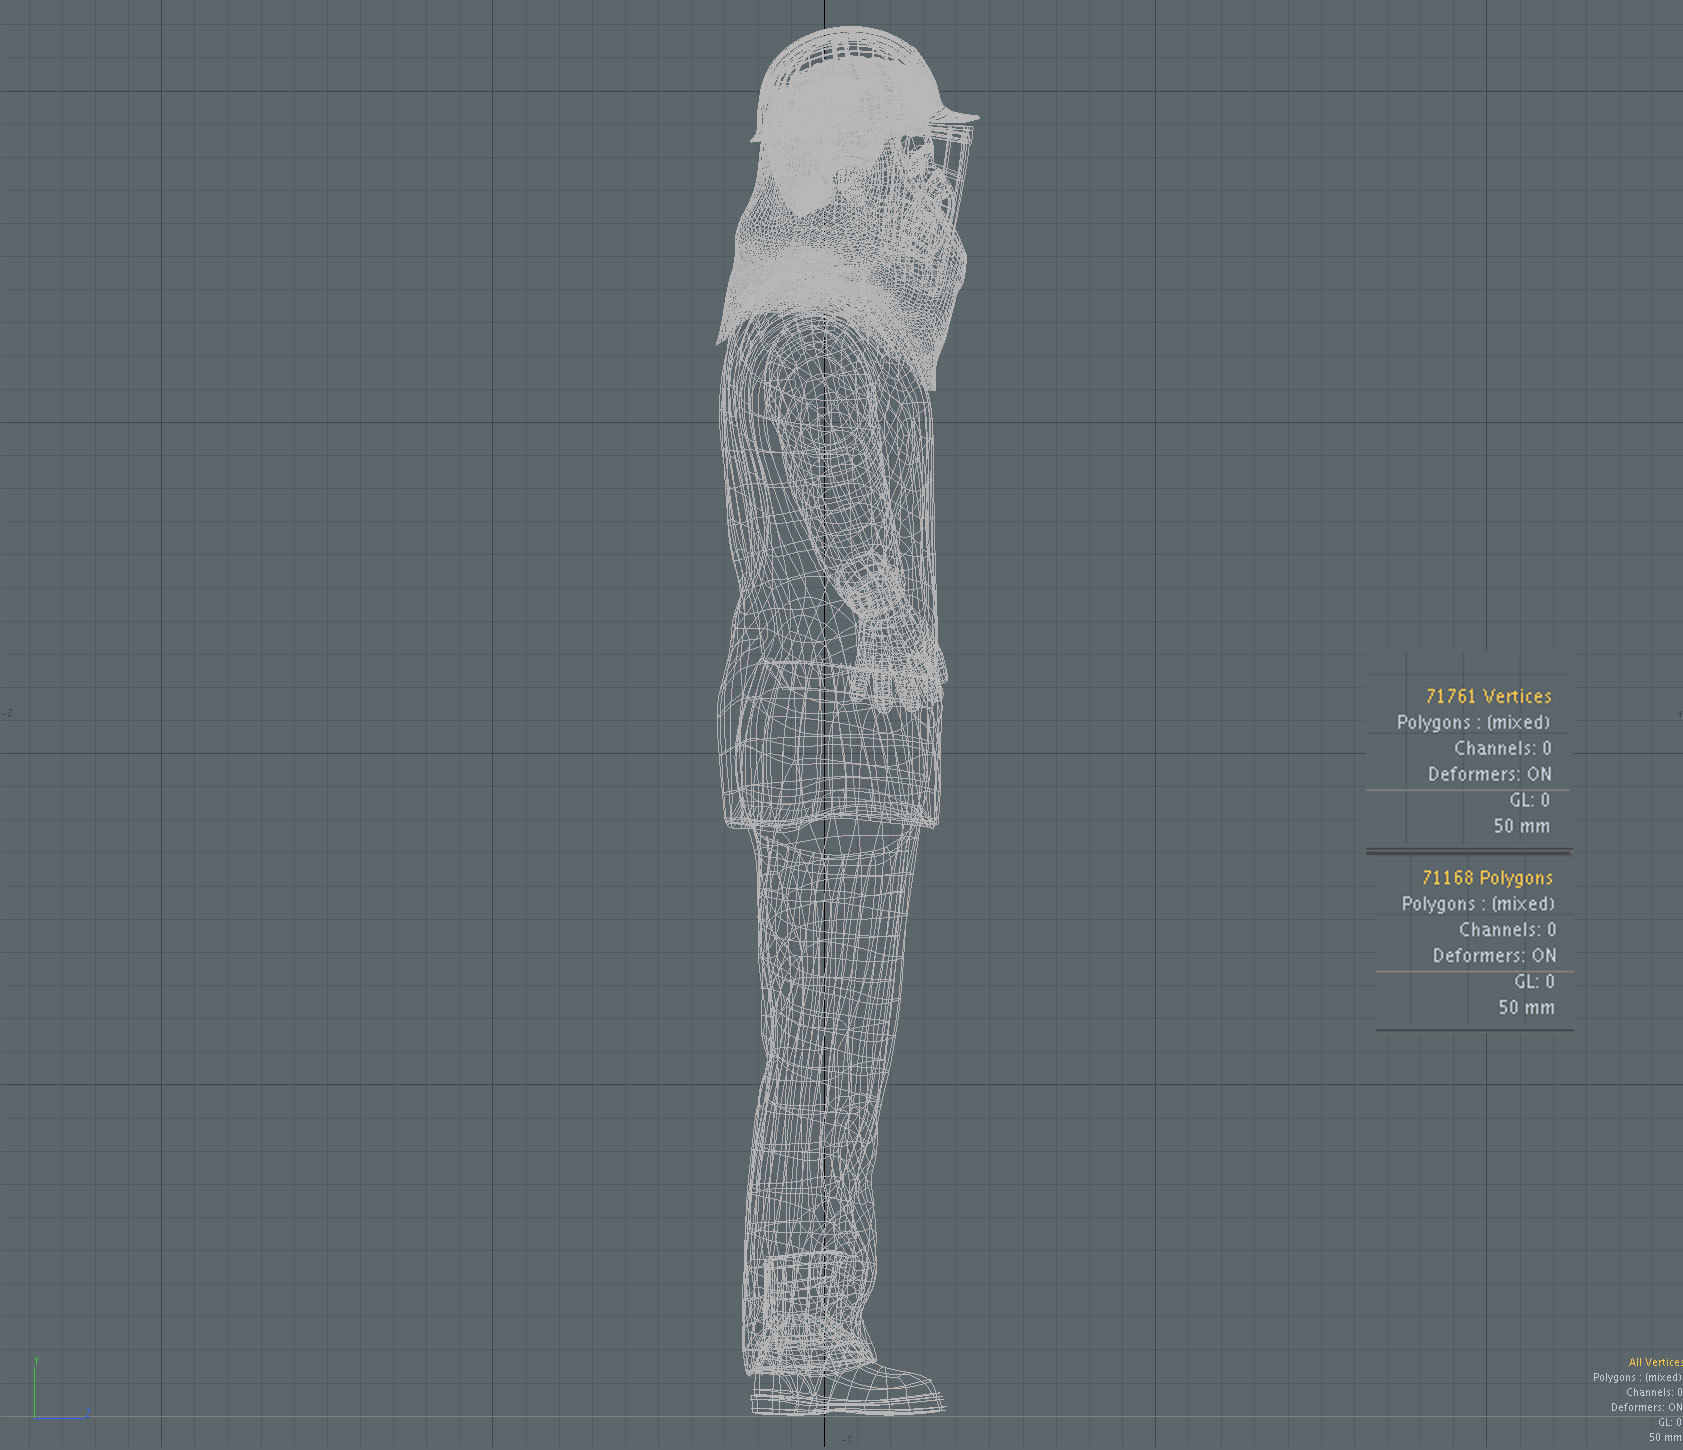
Task: Click the GL: 0 statistic in Polygons panel
Action: [1533, 981]
